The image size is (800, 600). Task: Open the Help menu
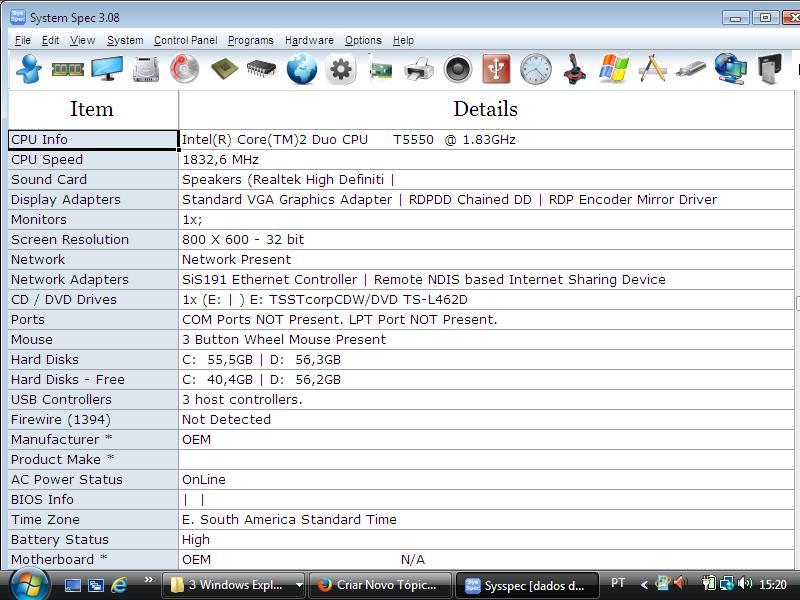pyautogui.click(x=403, y=40)
